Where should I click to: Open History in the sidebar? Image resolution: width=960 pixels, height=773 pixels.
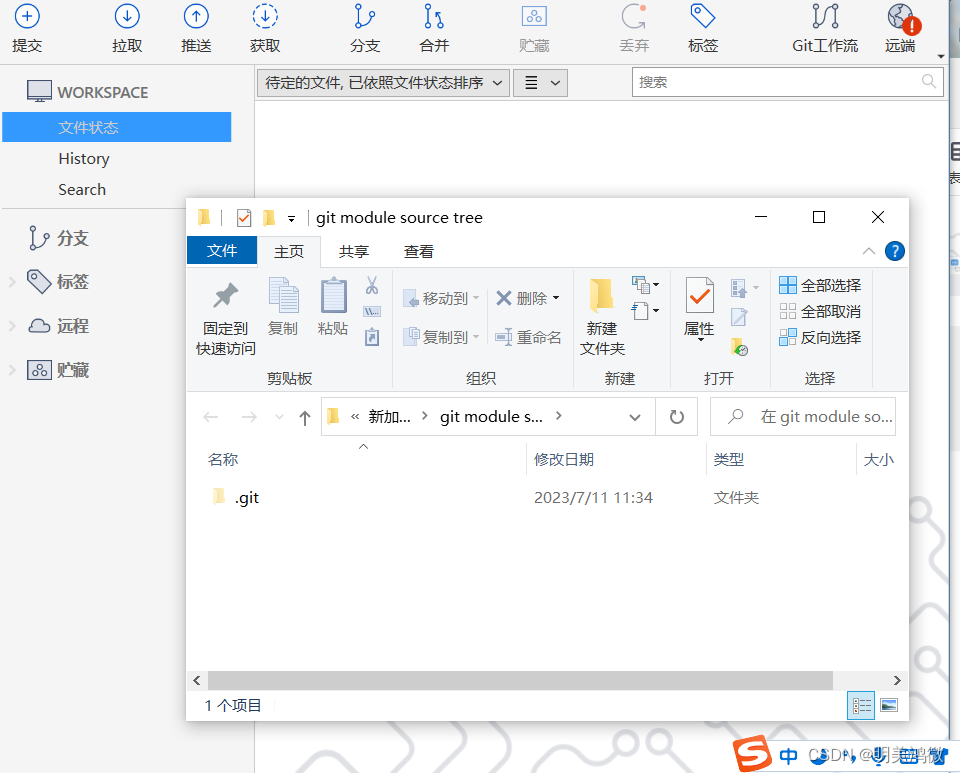point(84,159)
